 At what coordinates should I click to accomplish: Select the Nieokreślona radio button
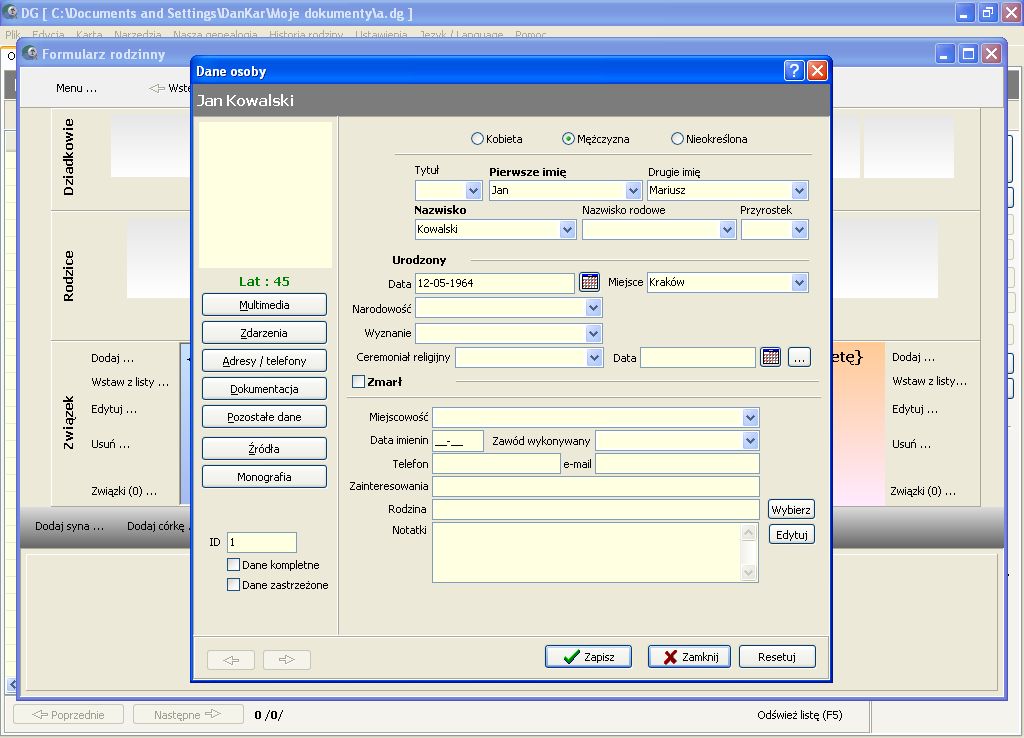pos(677,138)
